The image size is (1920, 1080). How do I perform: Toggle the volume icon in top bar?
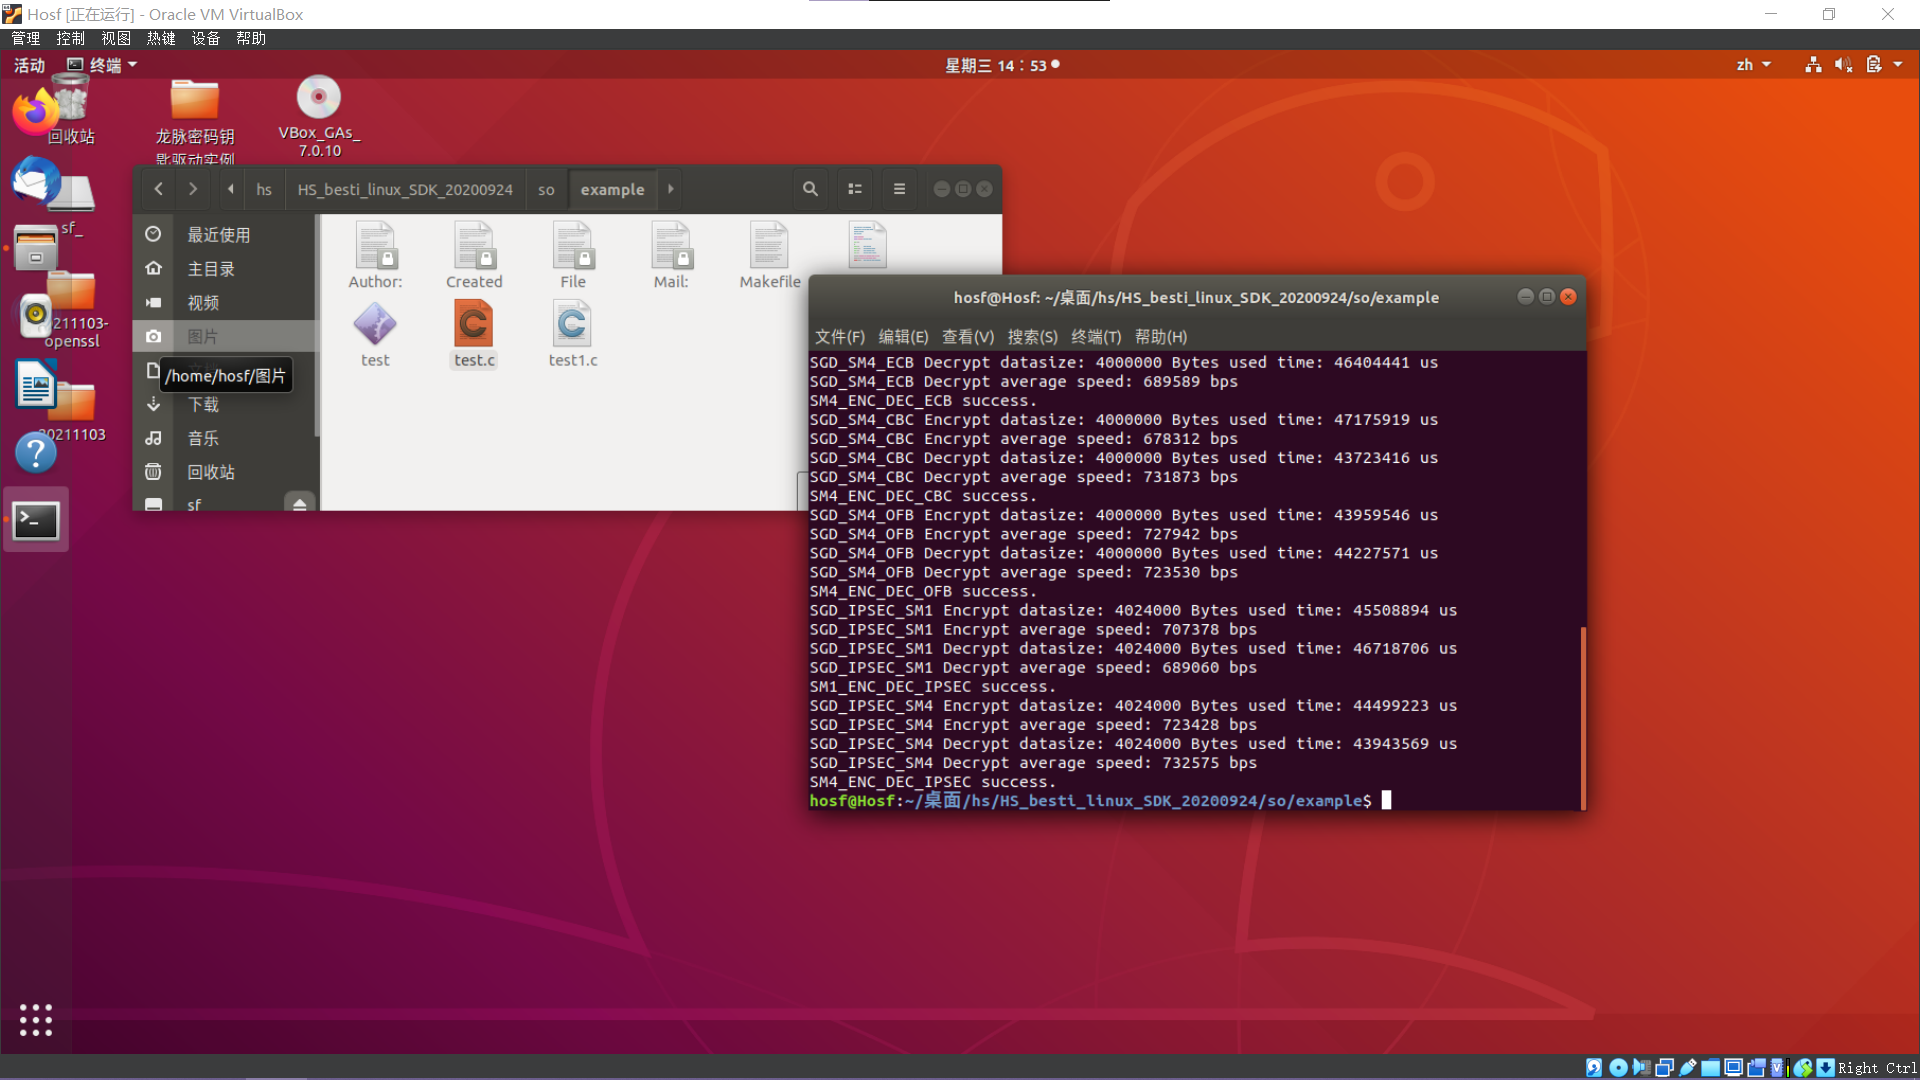pyautogui.click(x=1843, y=65)
